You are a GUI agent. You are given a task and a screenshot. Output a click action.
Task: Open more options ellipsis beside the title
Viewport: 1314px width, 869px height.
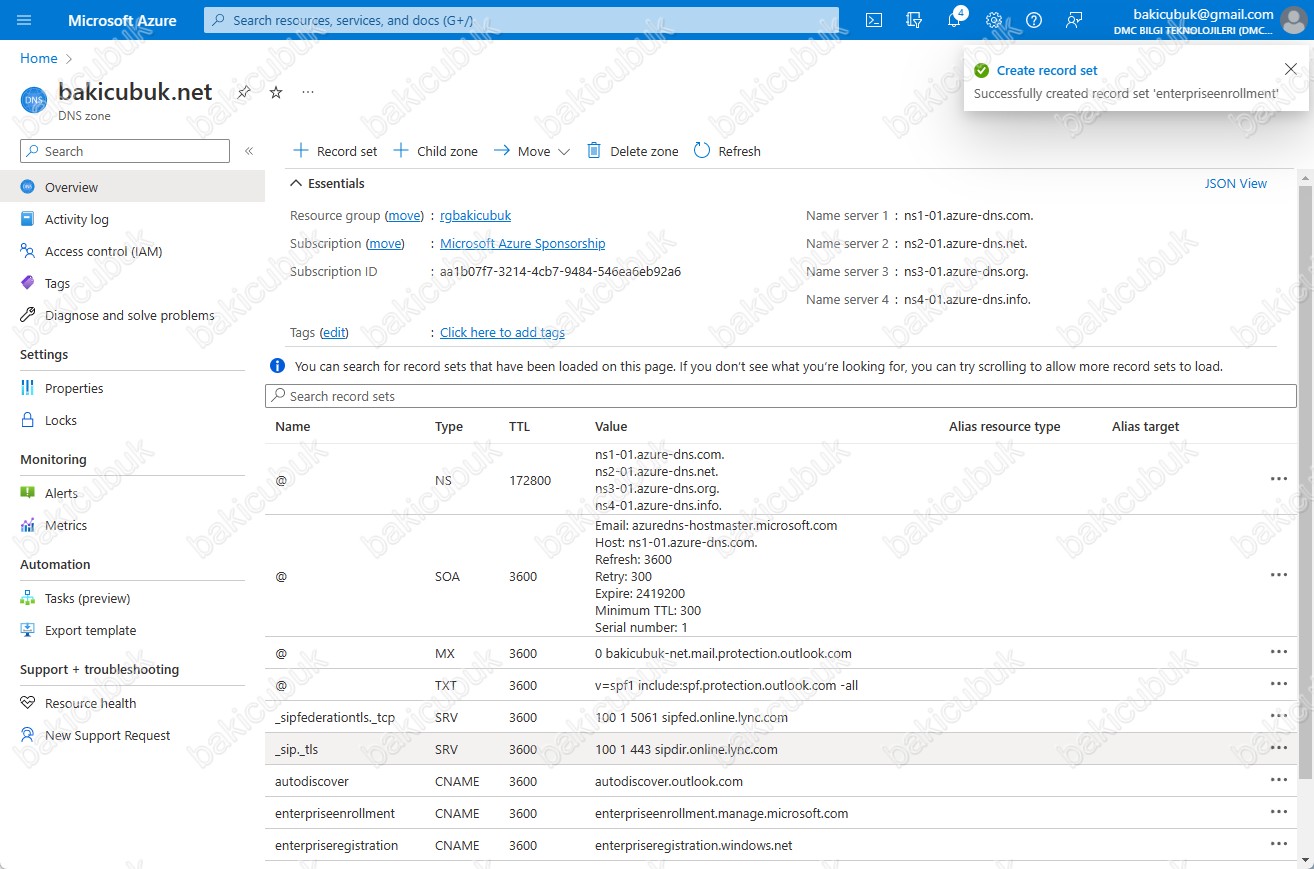click(308, 92)
